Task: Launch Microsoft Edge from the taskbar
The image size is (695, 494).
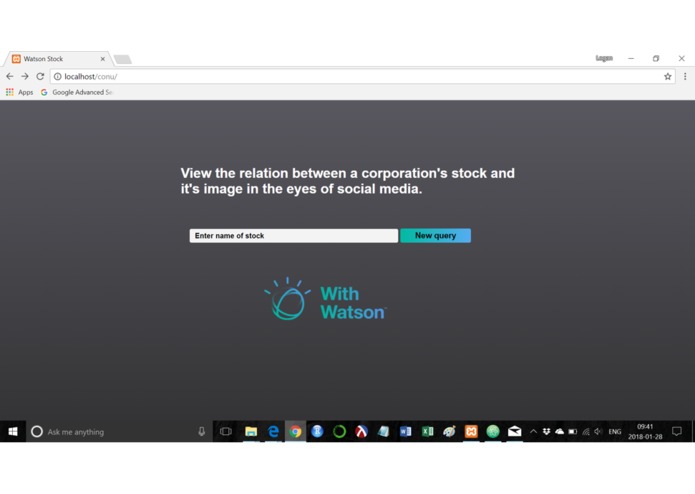Action: (x=273, y=432)
